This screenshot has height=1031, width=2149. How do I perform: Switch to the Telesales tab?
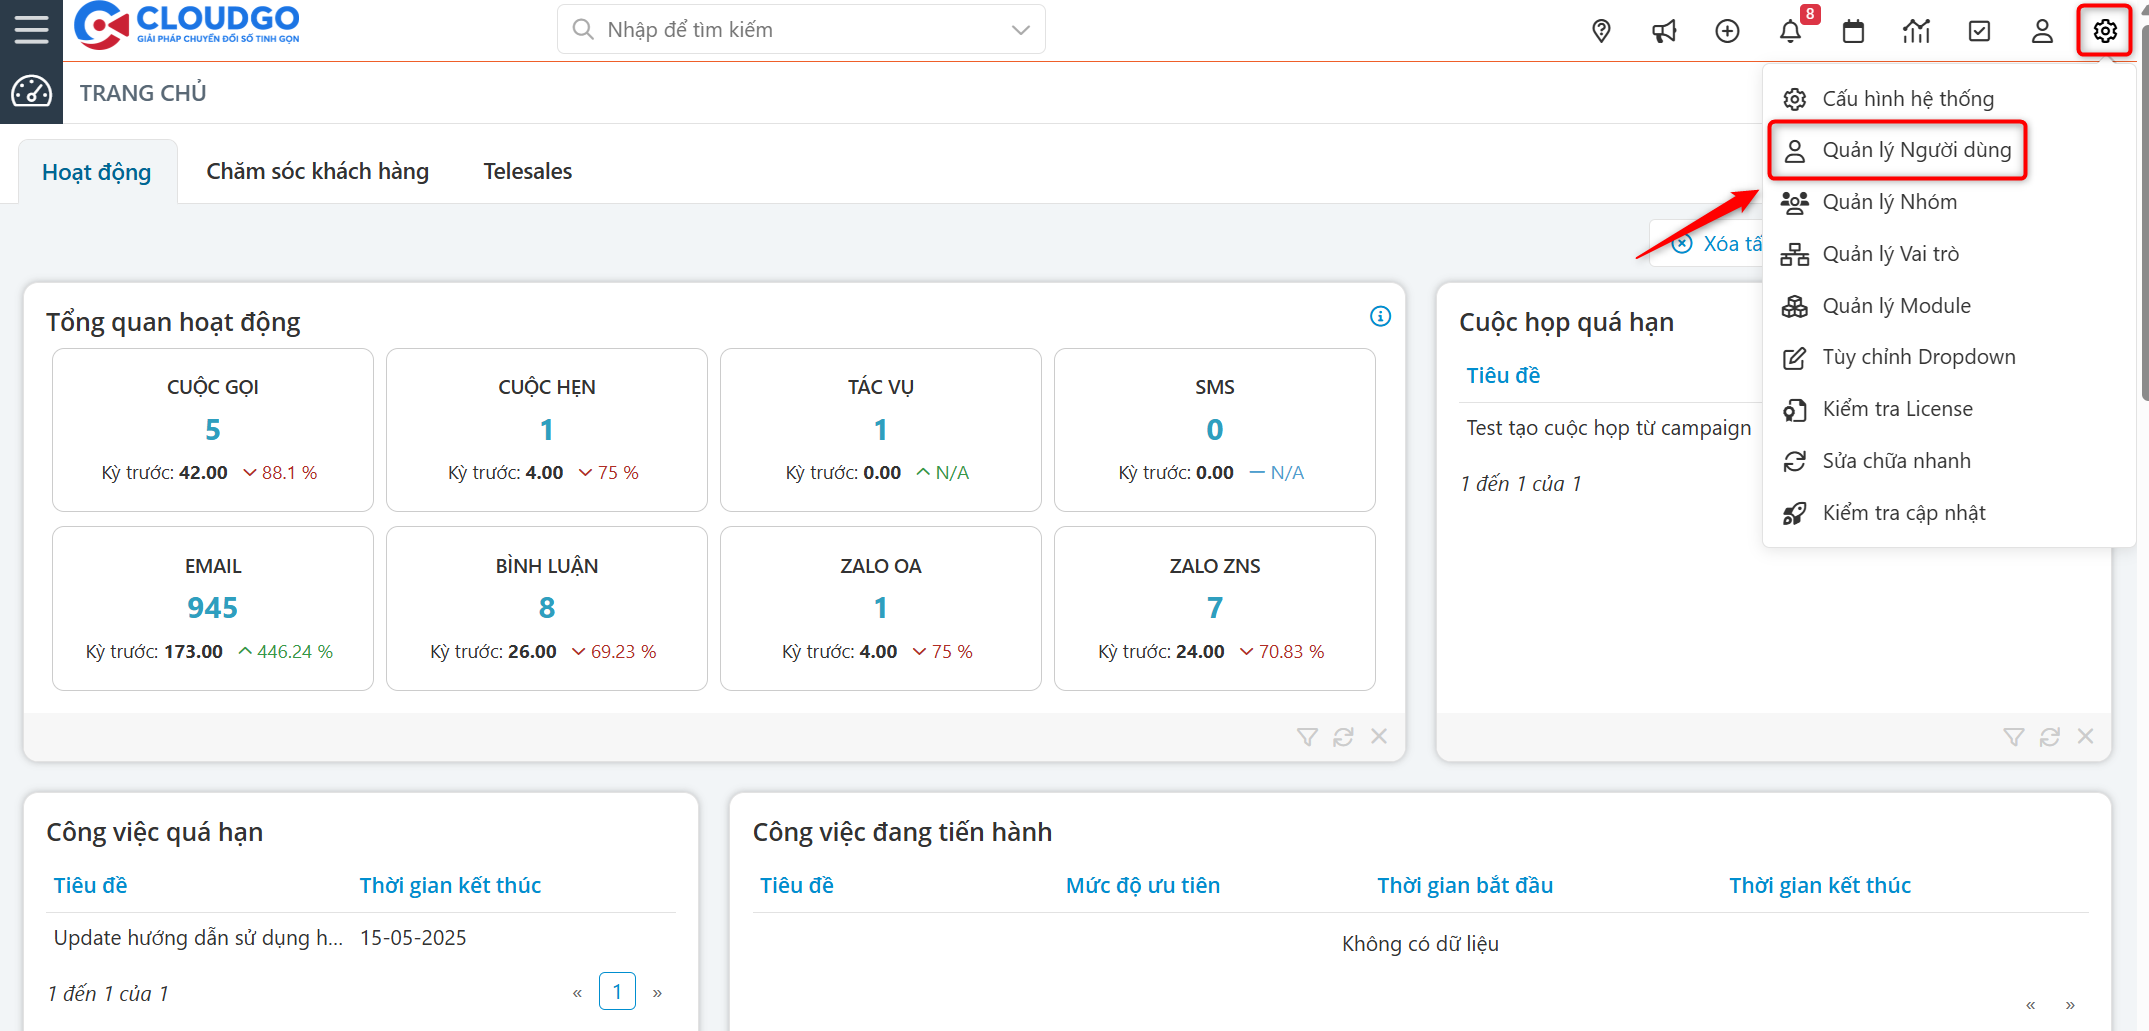[x=527, y=171]
